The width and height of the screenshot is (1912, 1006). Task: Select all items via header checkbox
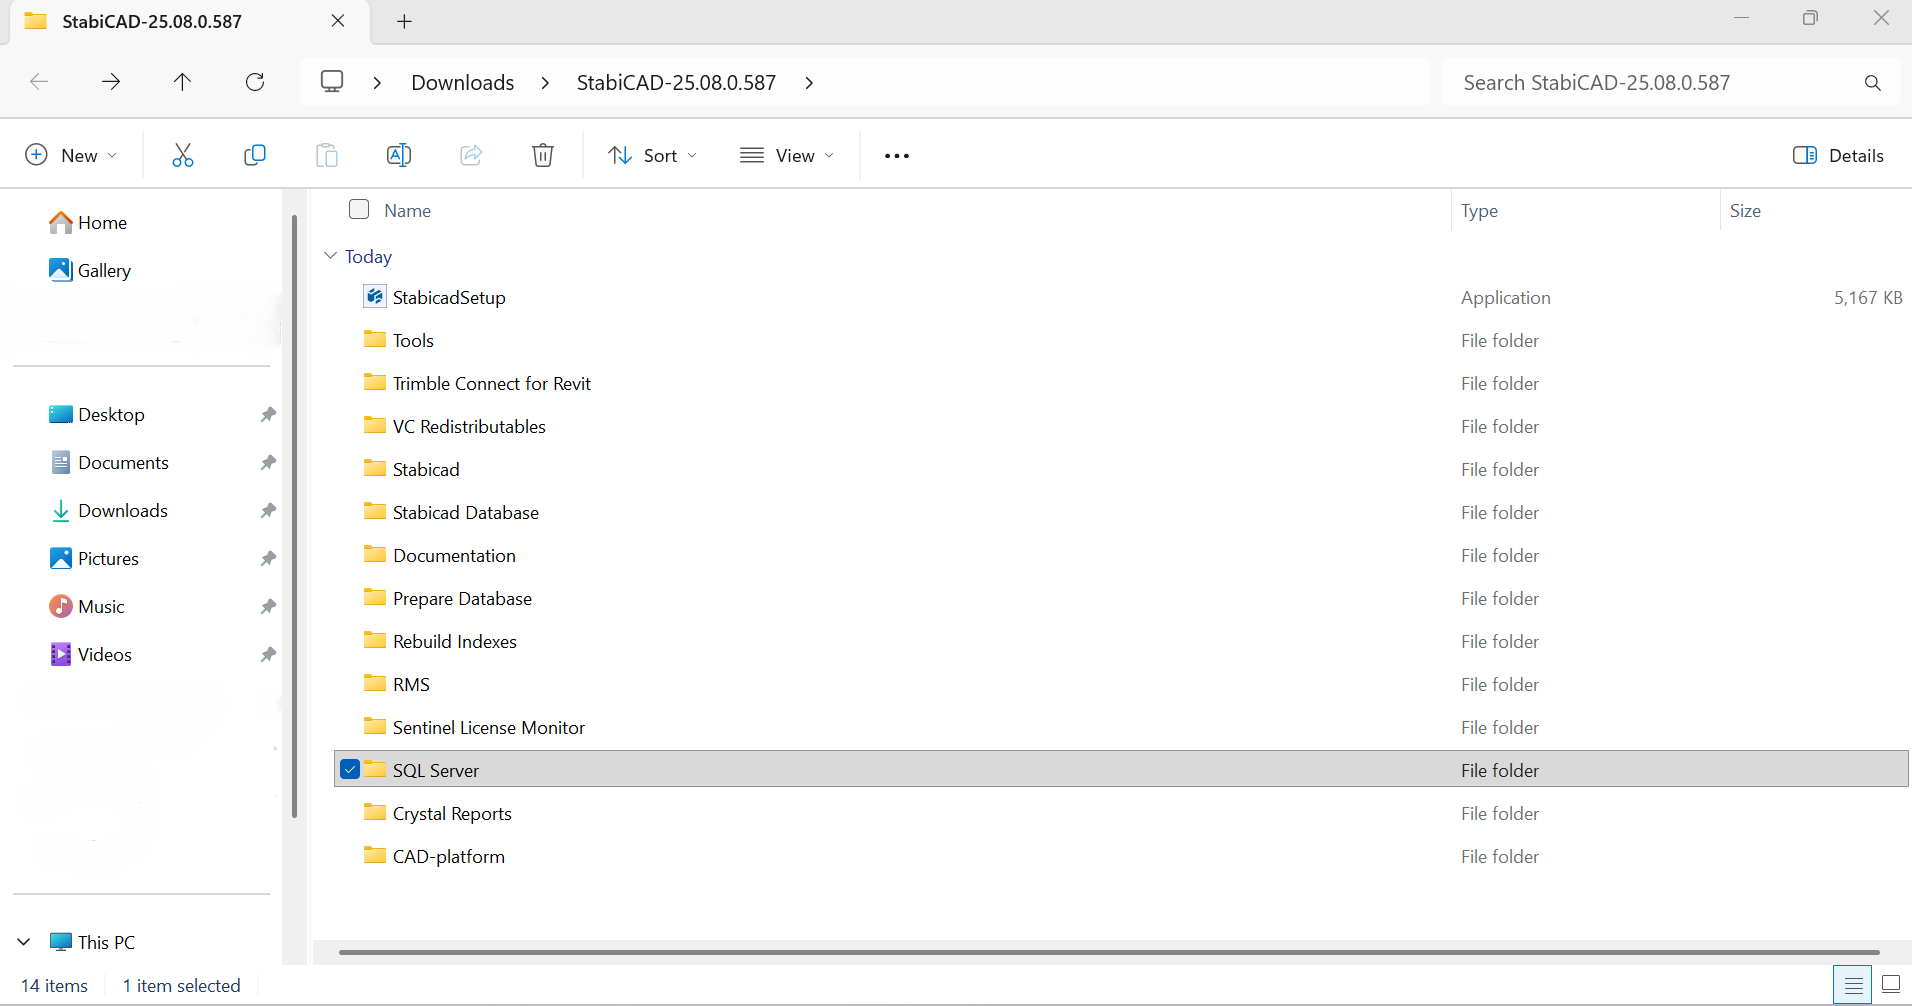pos(359,209)
